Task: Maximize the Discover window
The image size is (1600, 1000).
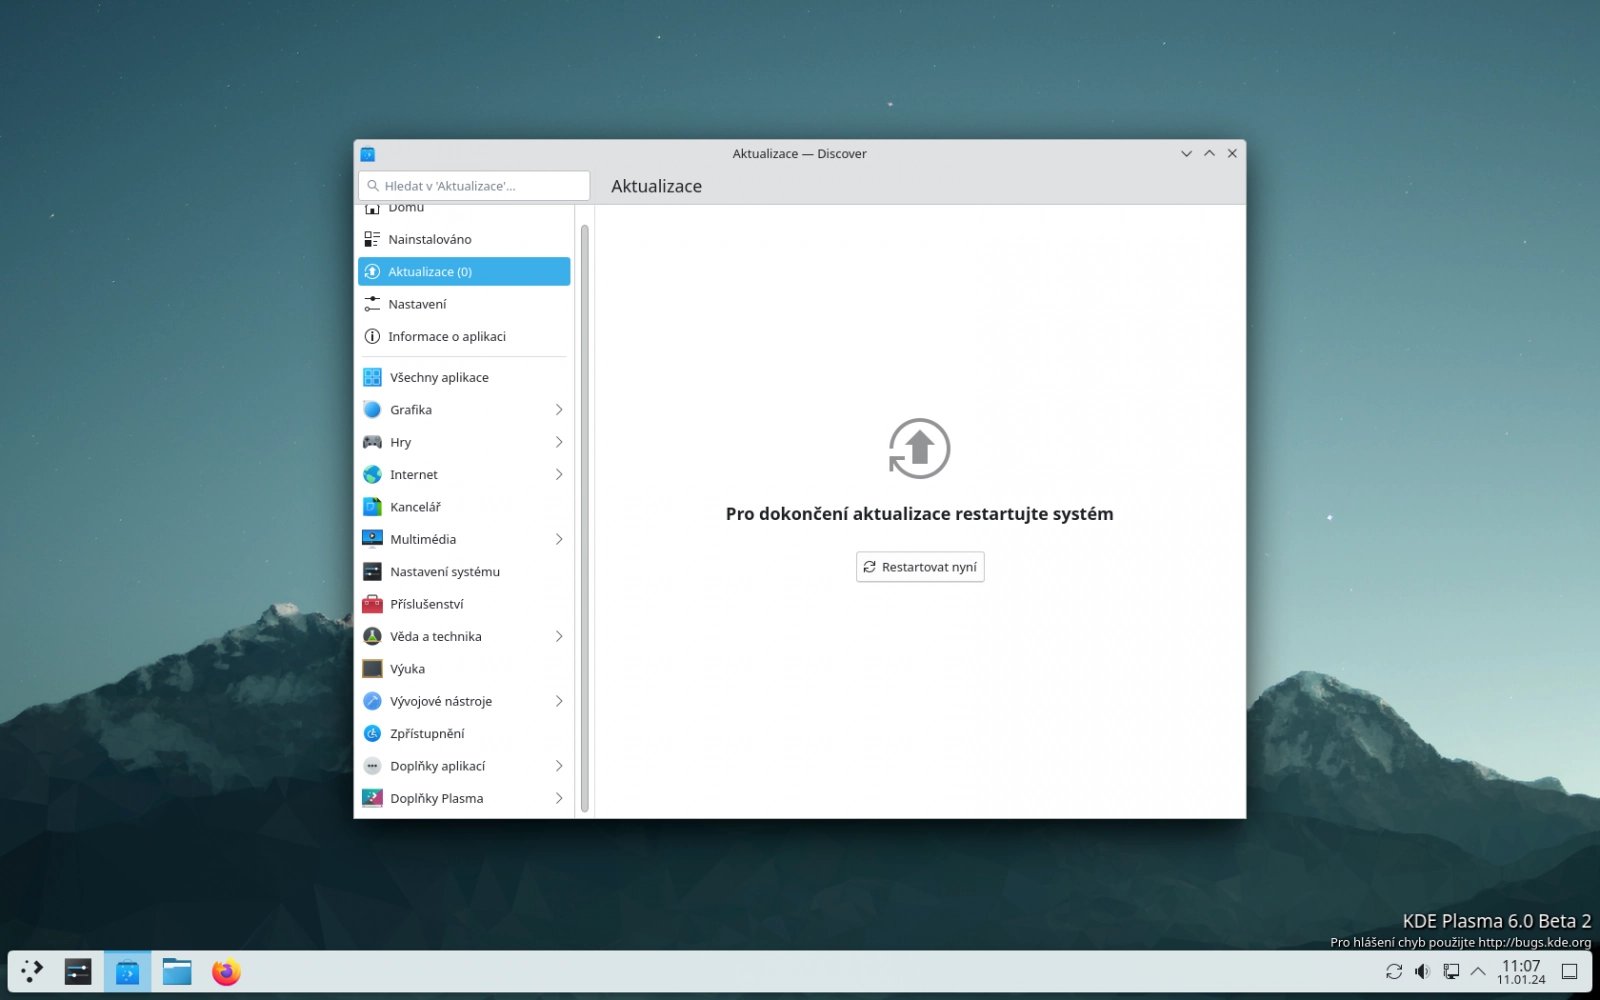Action: 1209,154
